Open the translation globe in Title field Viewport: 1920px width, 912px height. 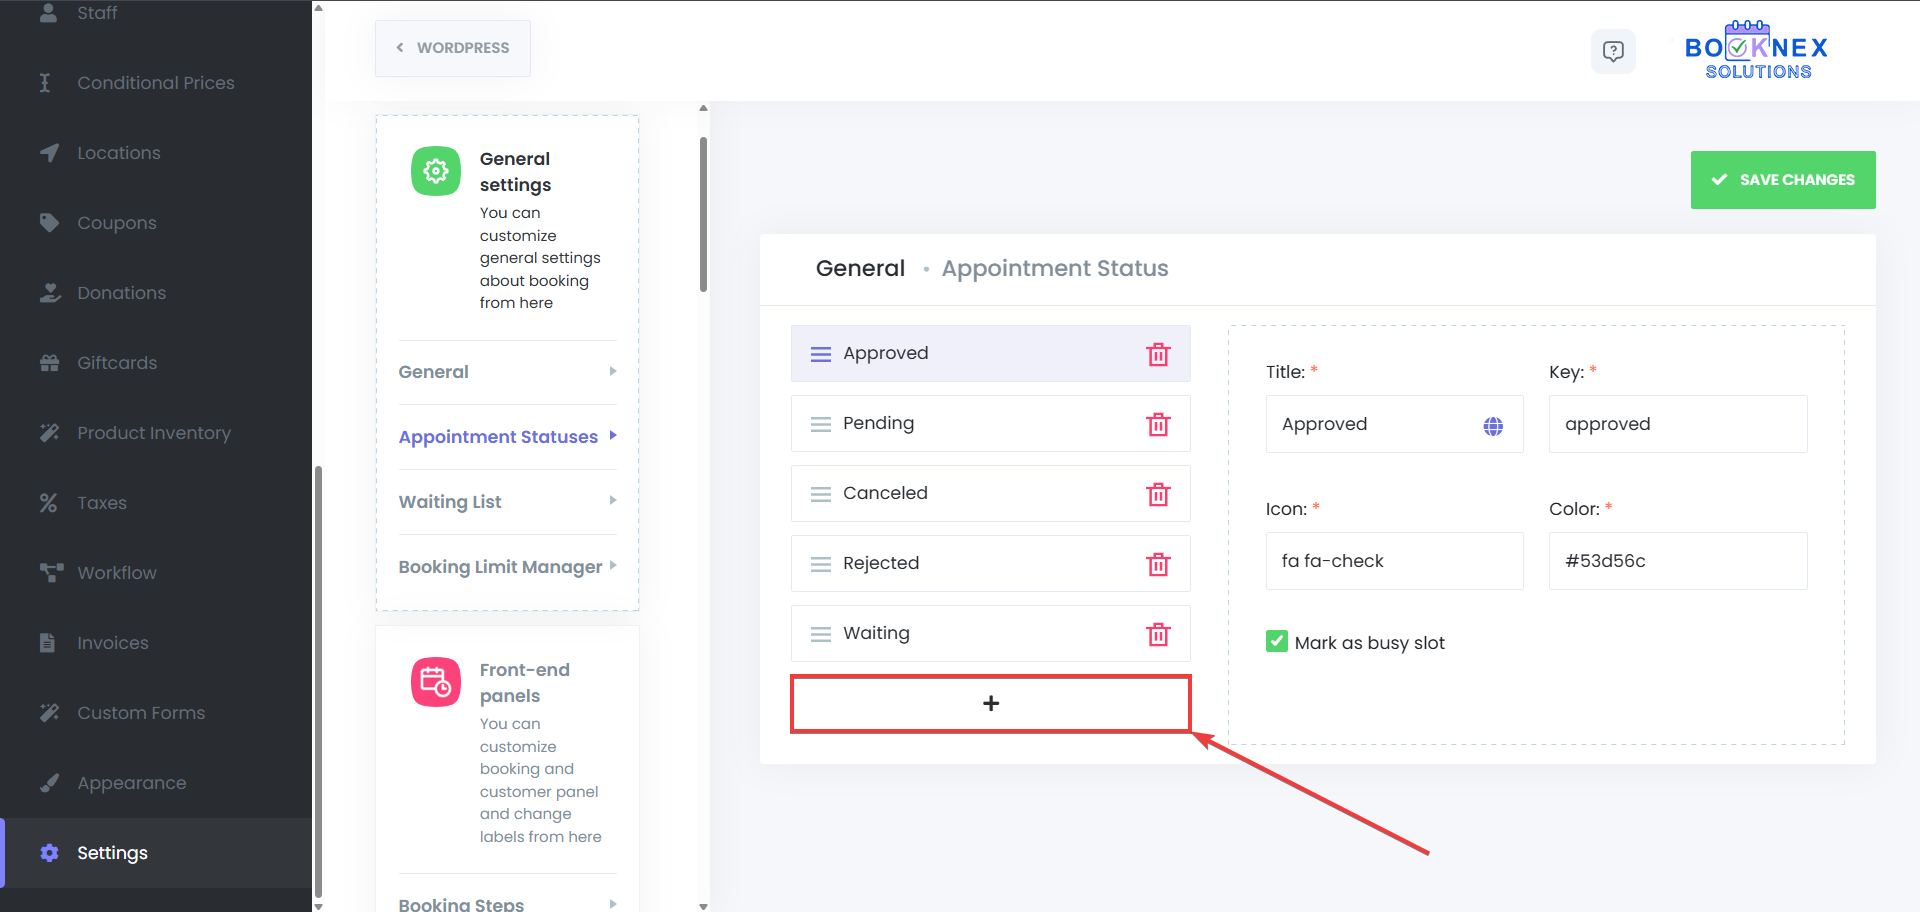tap(1493, 426)
